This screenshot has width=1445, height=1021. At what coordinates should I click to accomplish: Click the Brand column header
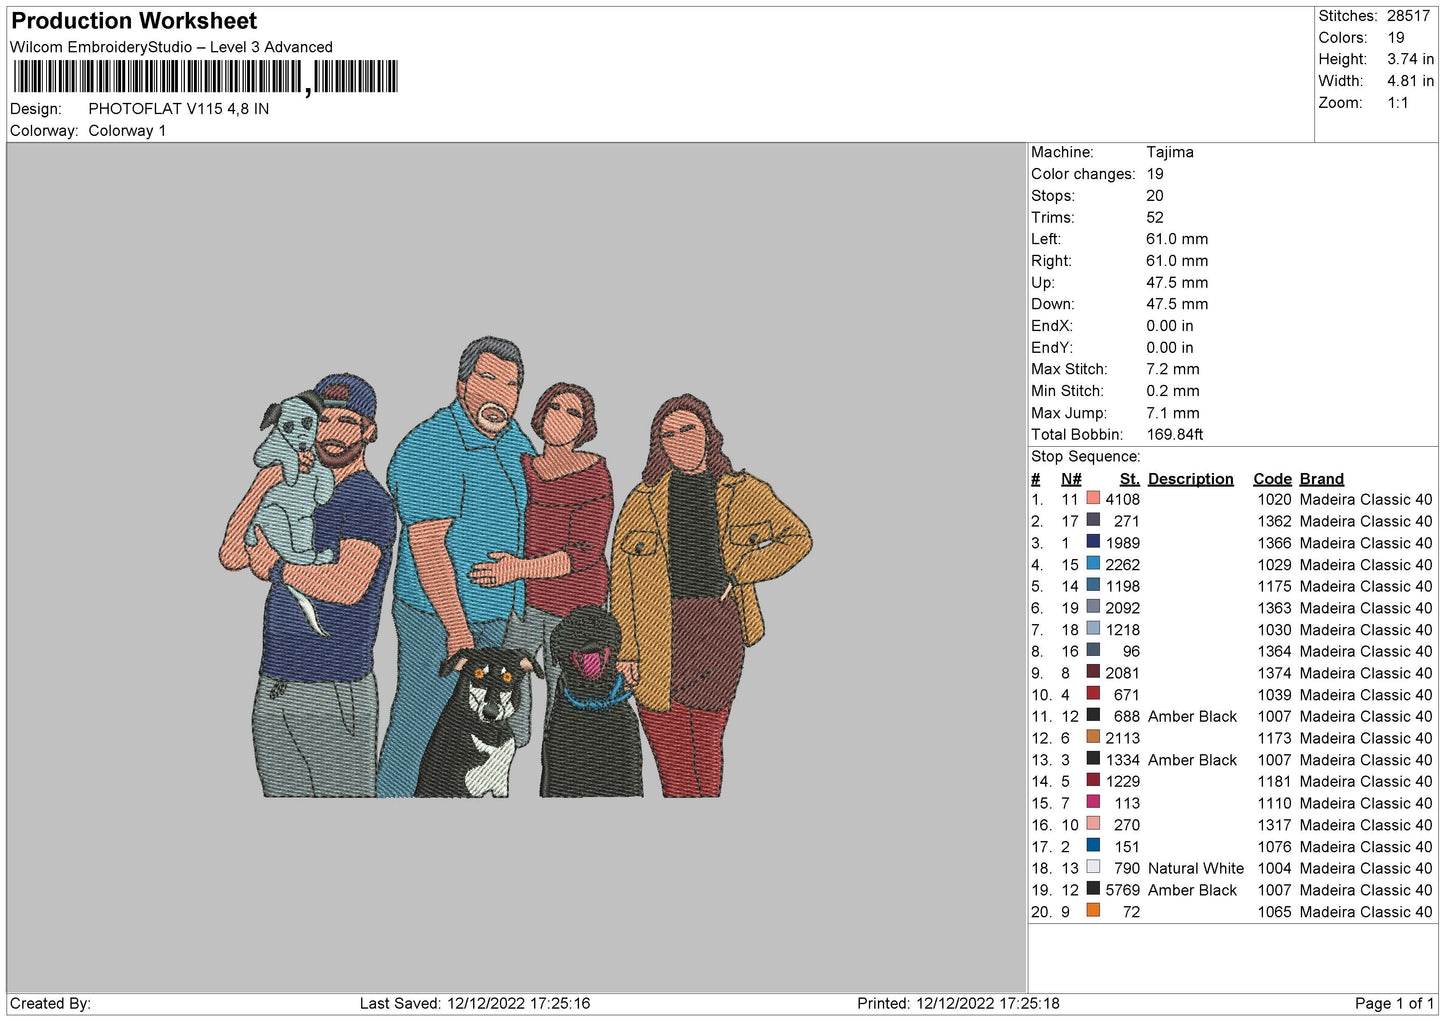tap(1321, 479)
